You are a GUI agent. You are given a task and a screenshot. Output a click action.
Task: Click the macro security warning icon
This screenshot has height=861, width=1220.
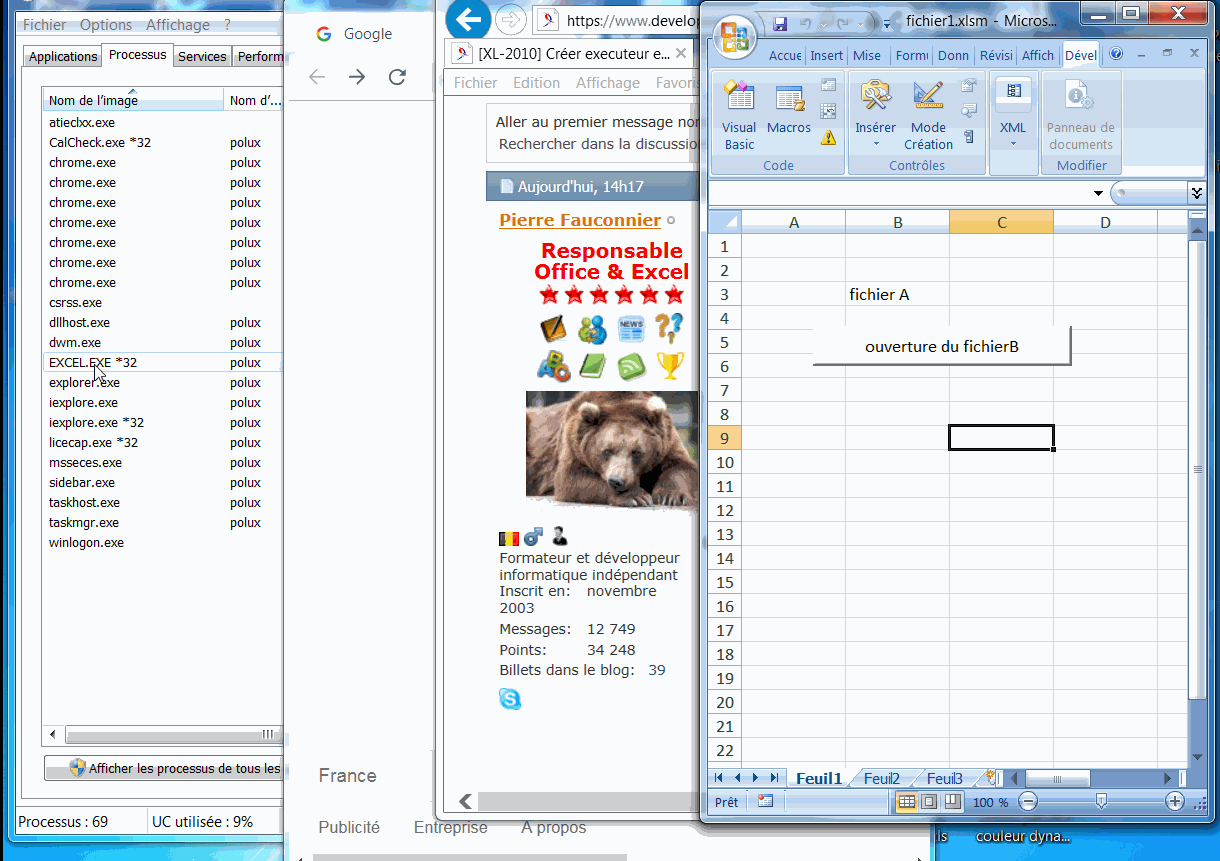point(828,138)
